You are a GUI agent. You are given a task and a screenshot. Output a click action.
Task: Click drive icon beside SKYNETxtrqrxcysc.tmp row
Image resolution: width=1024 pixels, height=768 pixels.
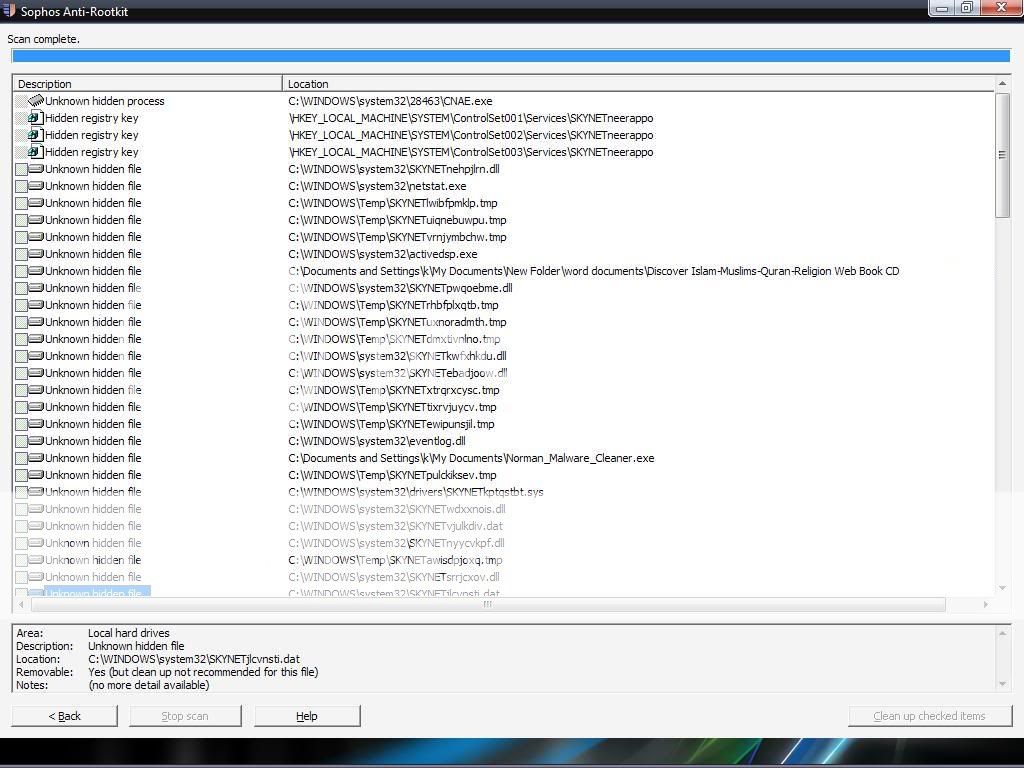tap(36, 389)
